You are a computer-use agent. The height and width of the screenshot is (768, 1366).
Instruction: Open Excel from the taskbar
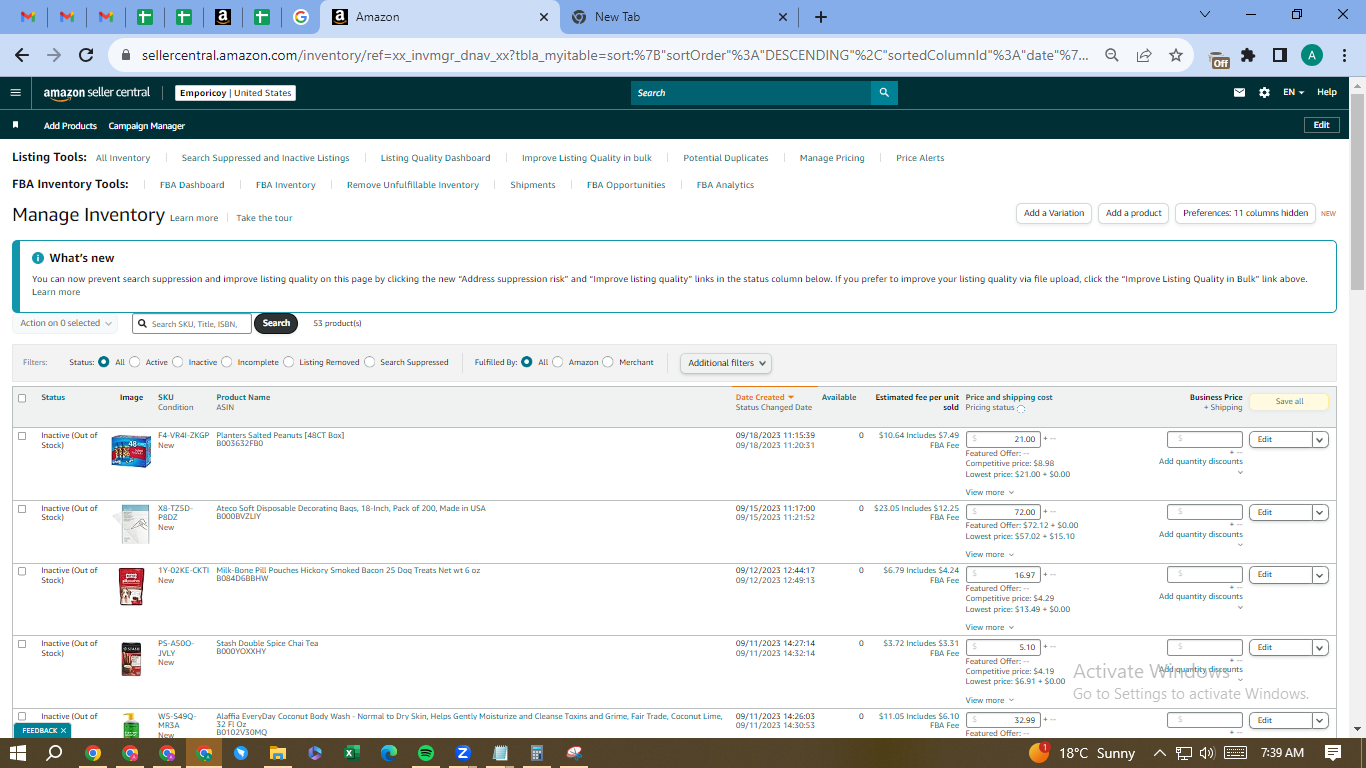(352, 752)
